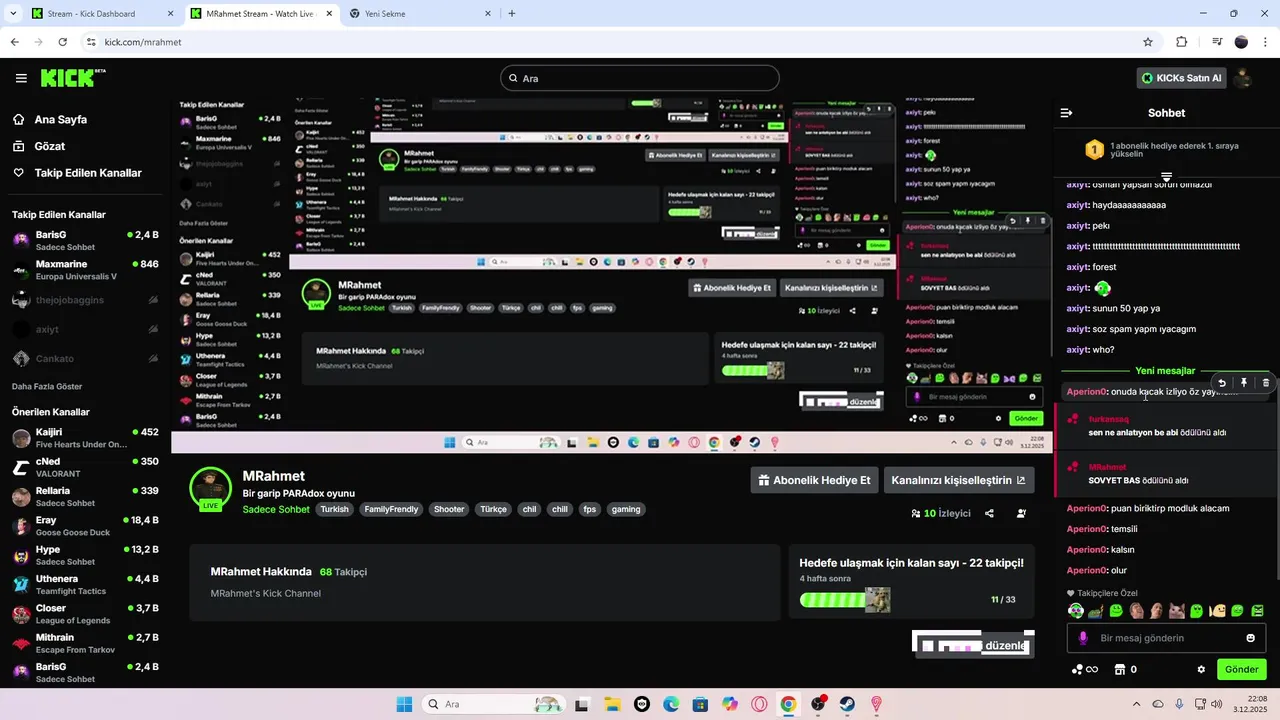The height and width of the screenshot is (720, 1280).
Task: Open a new browser tab with plus
Action: tap(512, 14)
